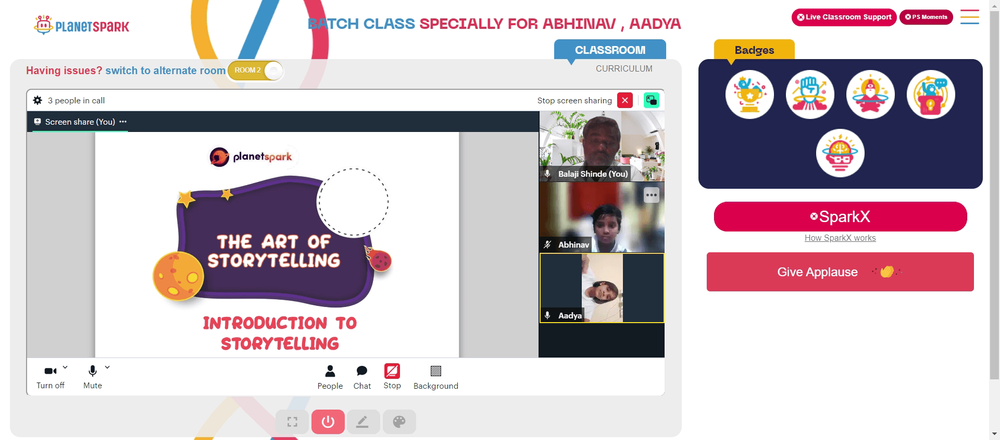This screenshot has height=440, width=1000.
Task: Click the green screen layout icon
Action: 651,100
